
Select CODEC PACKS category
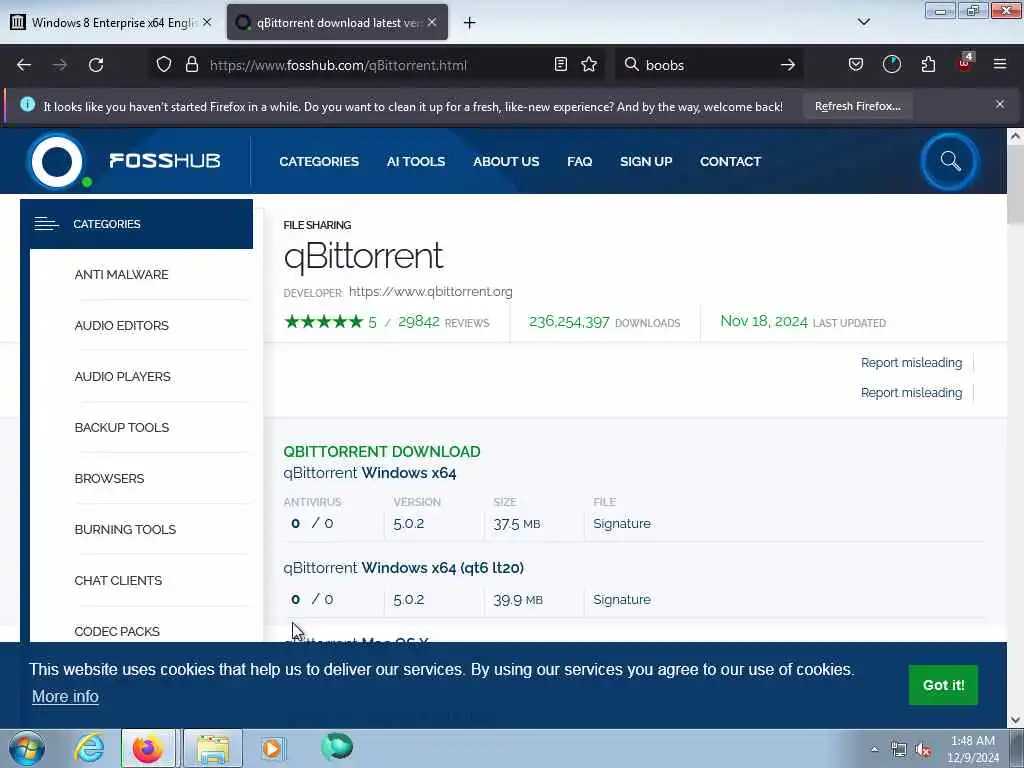(118, 631)
